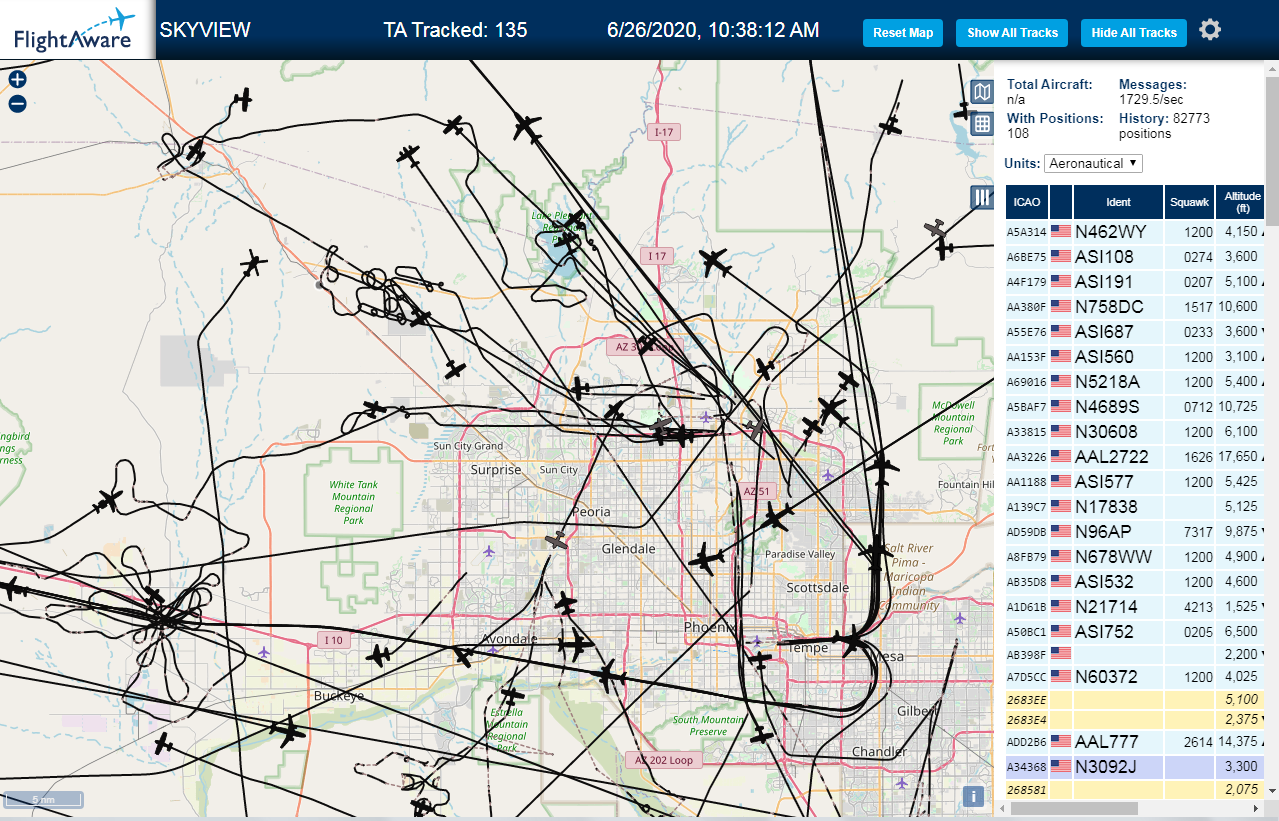
Task: Click the Phoenix city label on map
Action: point(709,627)
